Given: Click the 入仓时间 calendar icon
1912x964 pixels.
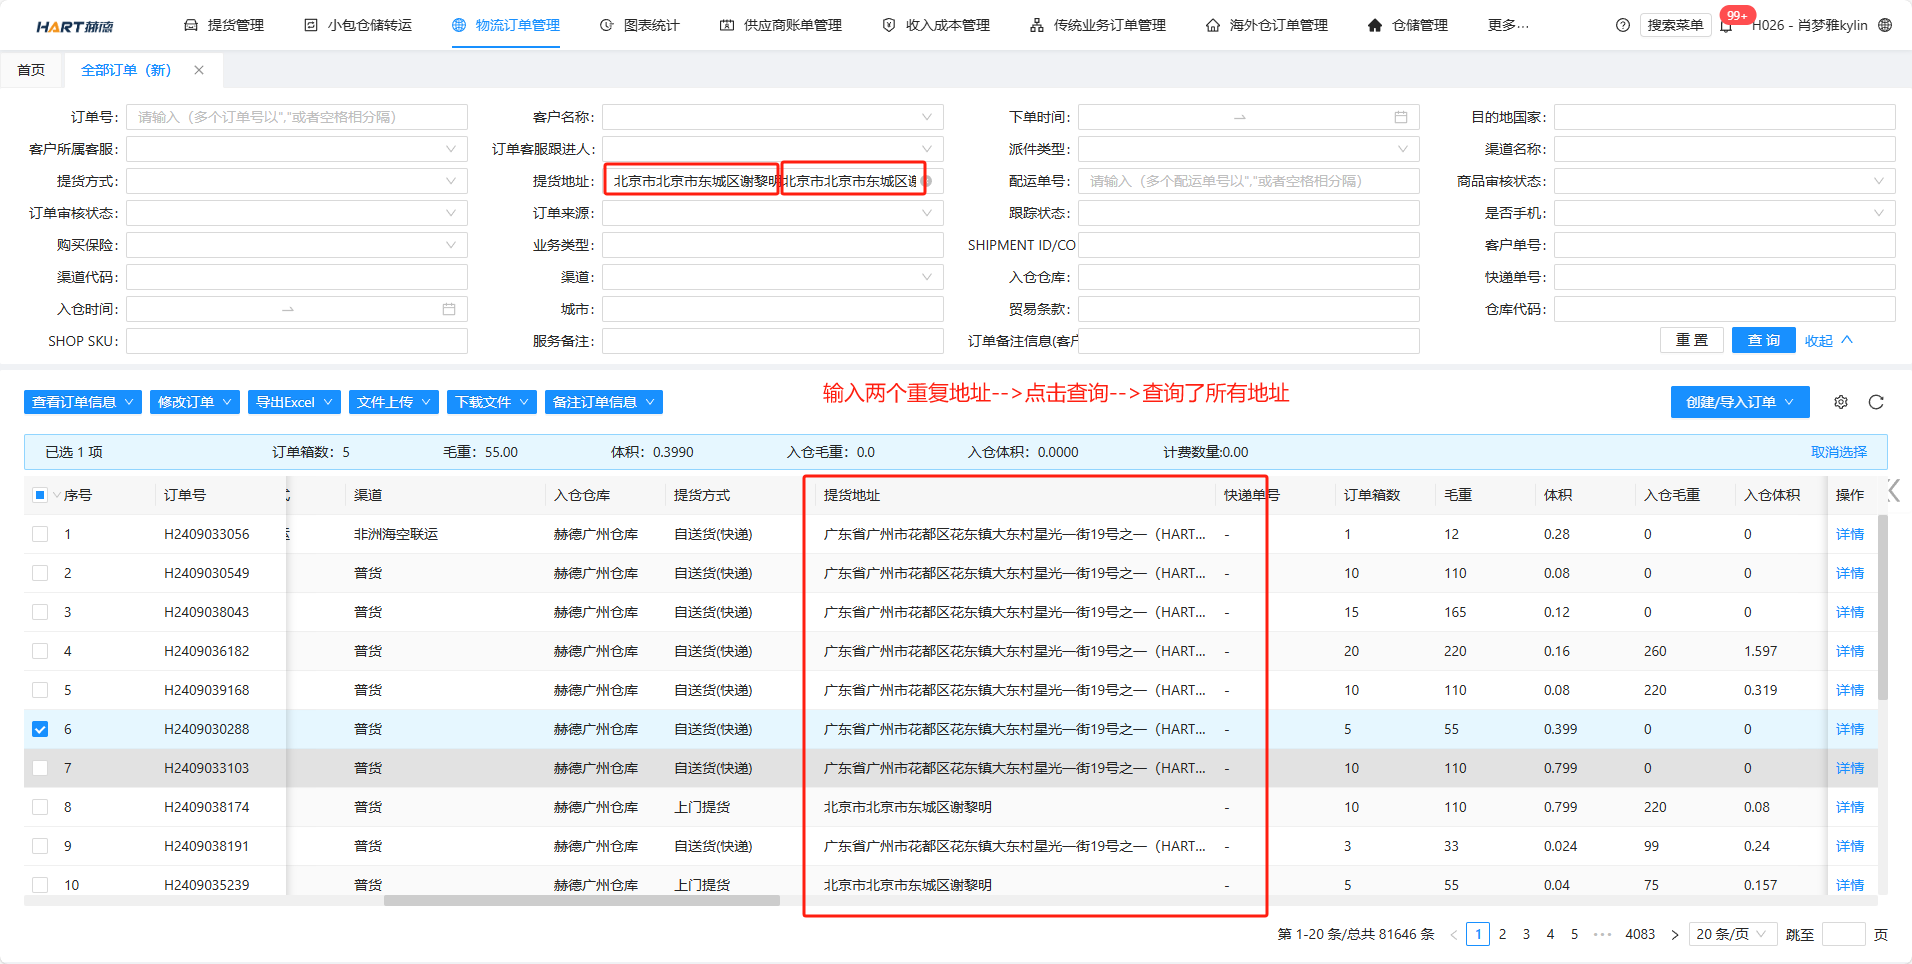Looking at the screenshot, I should [x=449, y=309].
